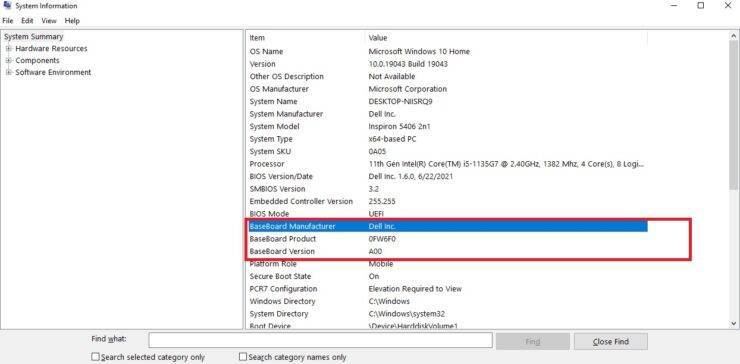Click the value Dell Inc. 1.6.0, 6/22/2021
The height and width of the screenshot is (364, 740).
pyautogui.click(x=411, y=177)
